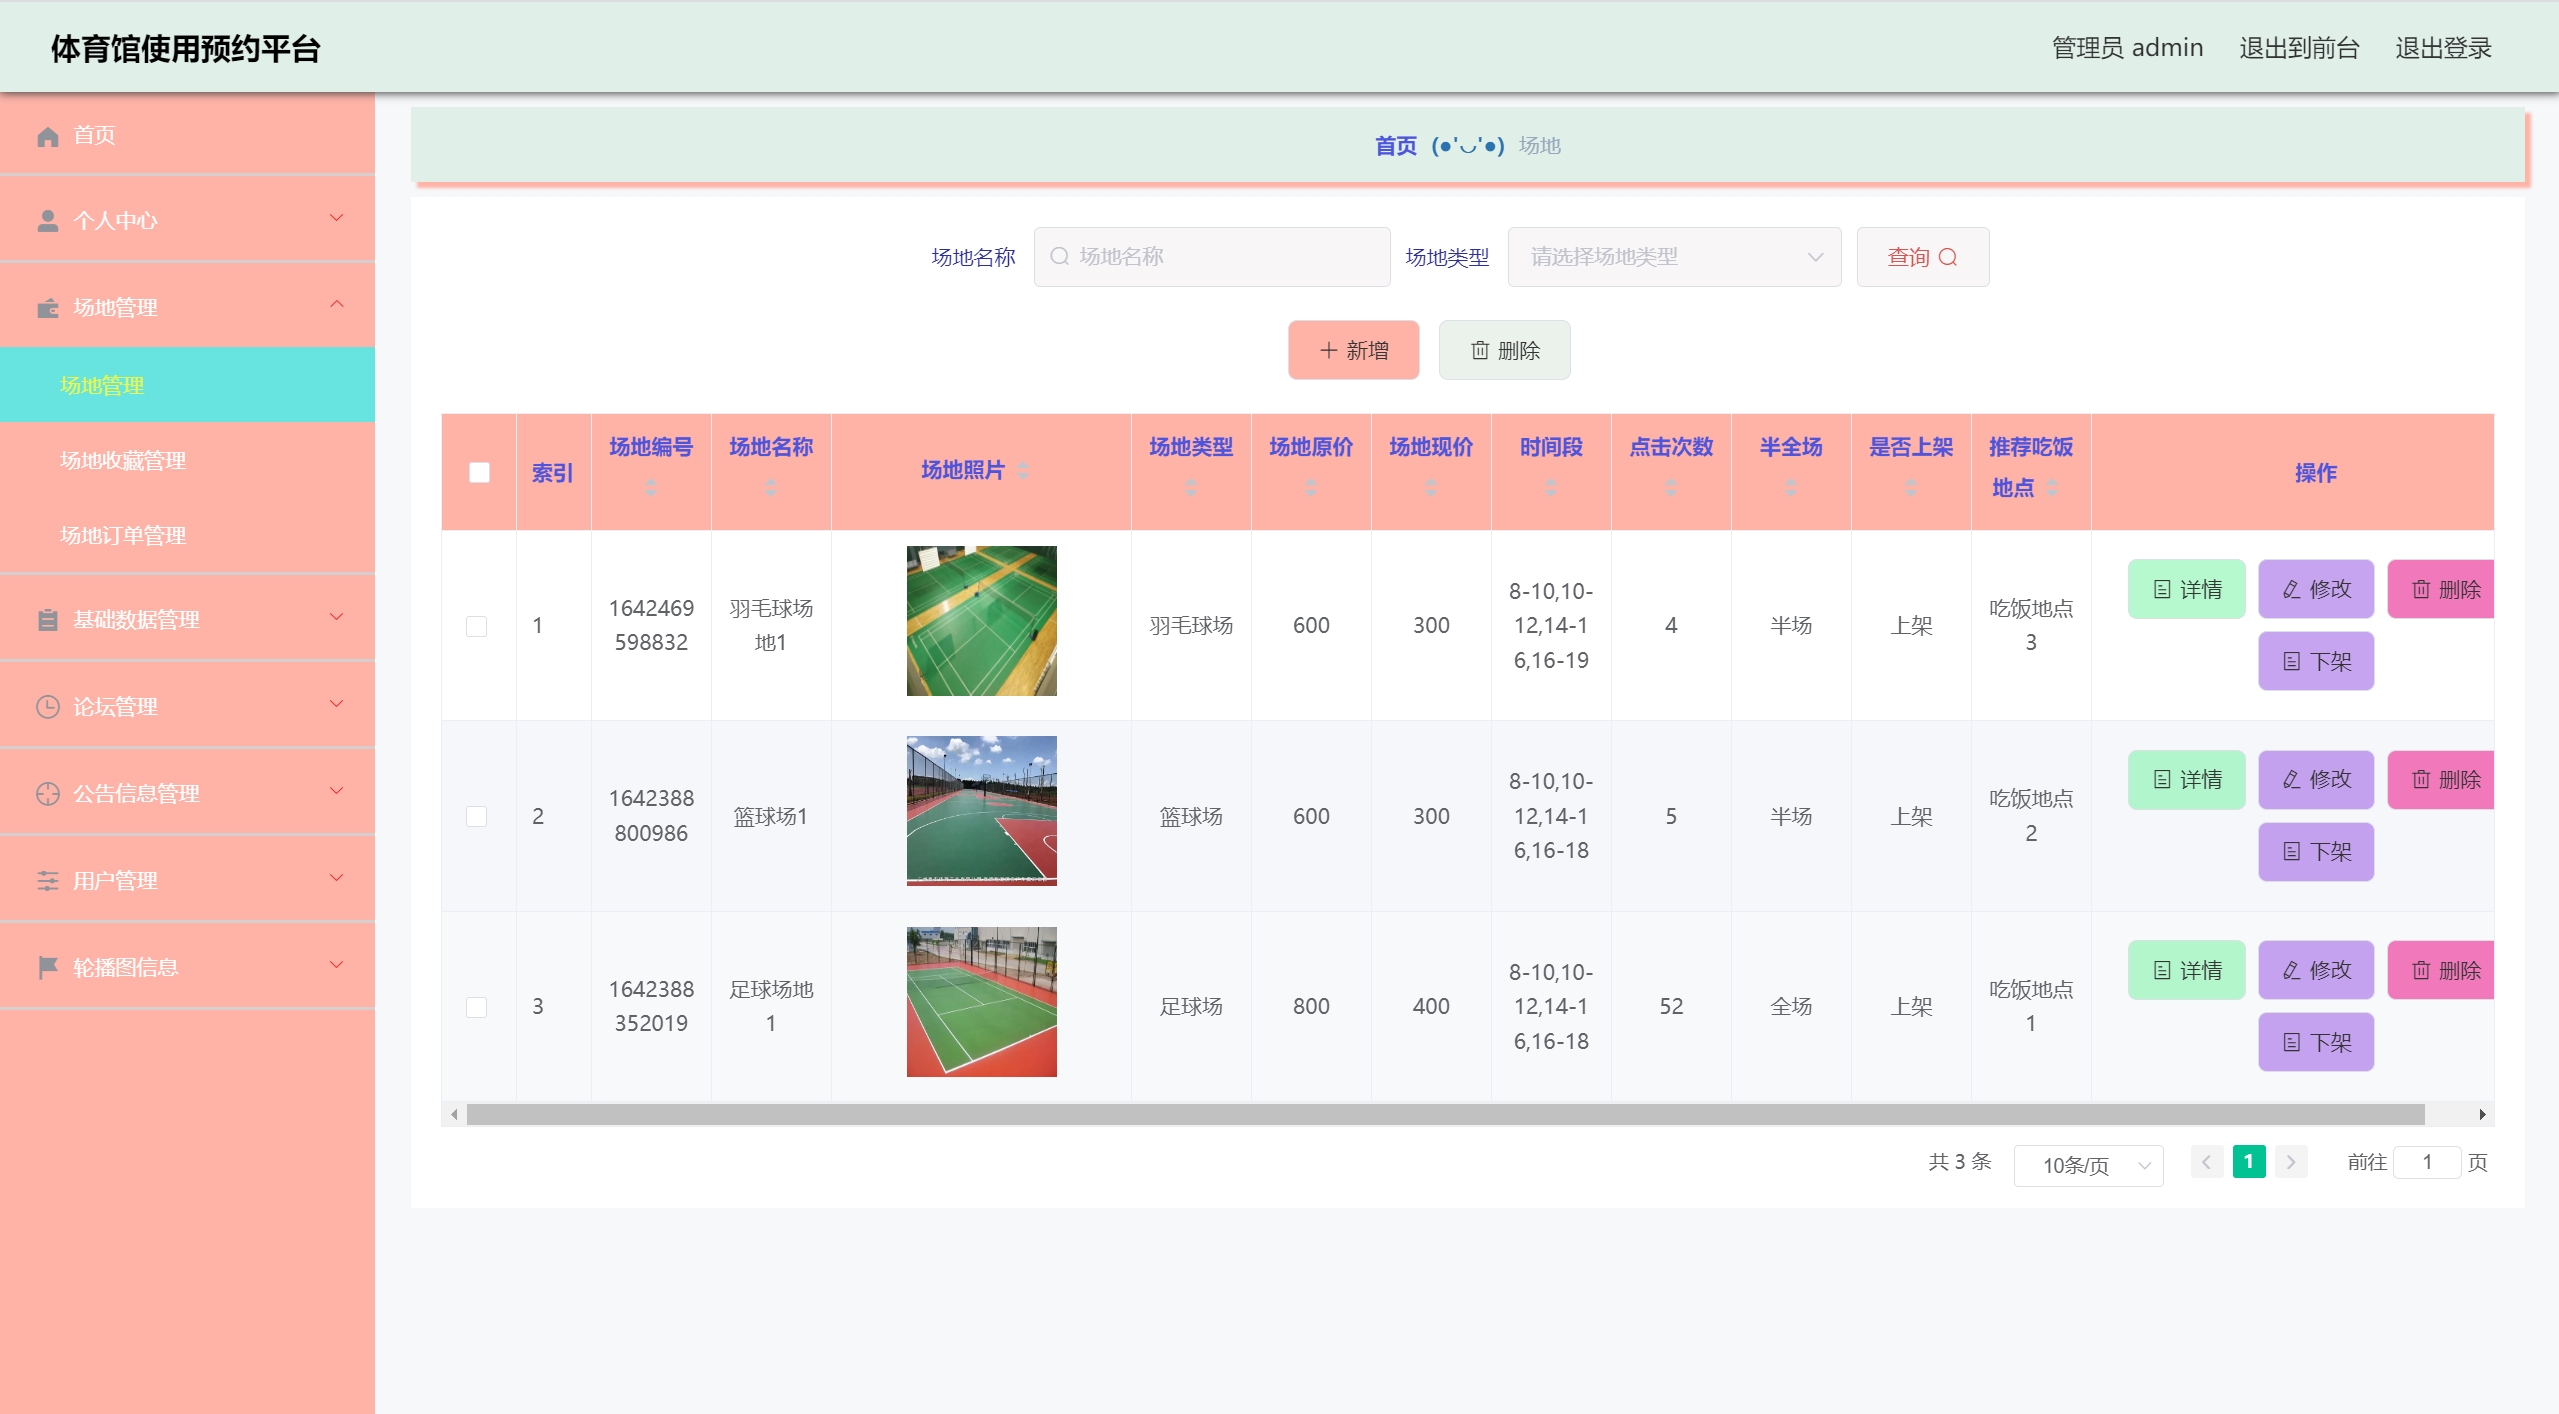
Task: Click the trash icon in top 删除 button
Action: point(1480,351)
